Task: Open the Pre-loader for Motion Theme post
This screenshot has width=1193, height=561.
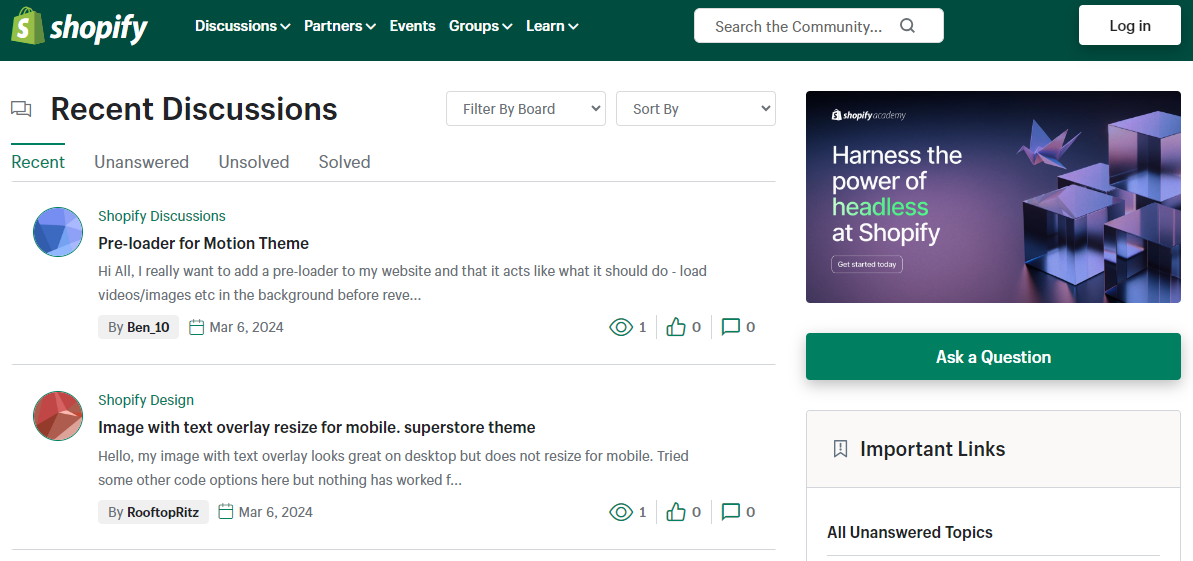Action: click(x=204, y=244)
